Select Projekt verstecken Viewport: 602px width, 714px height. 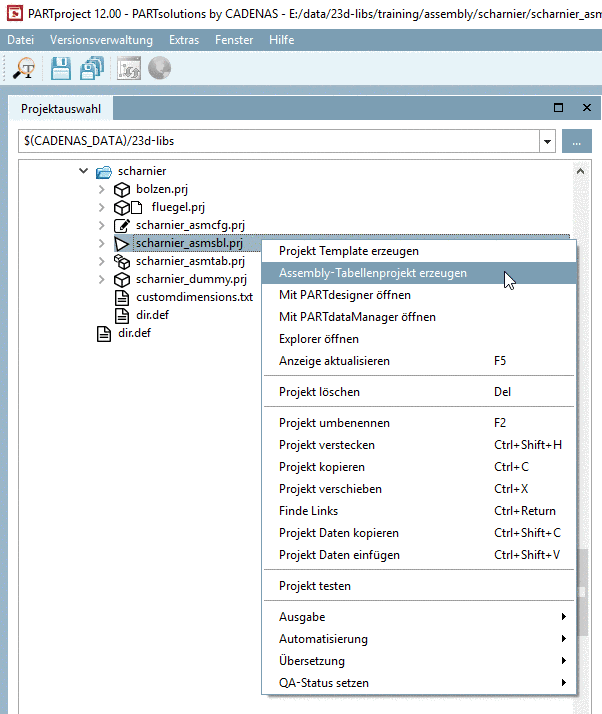coord(419,445)
